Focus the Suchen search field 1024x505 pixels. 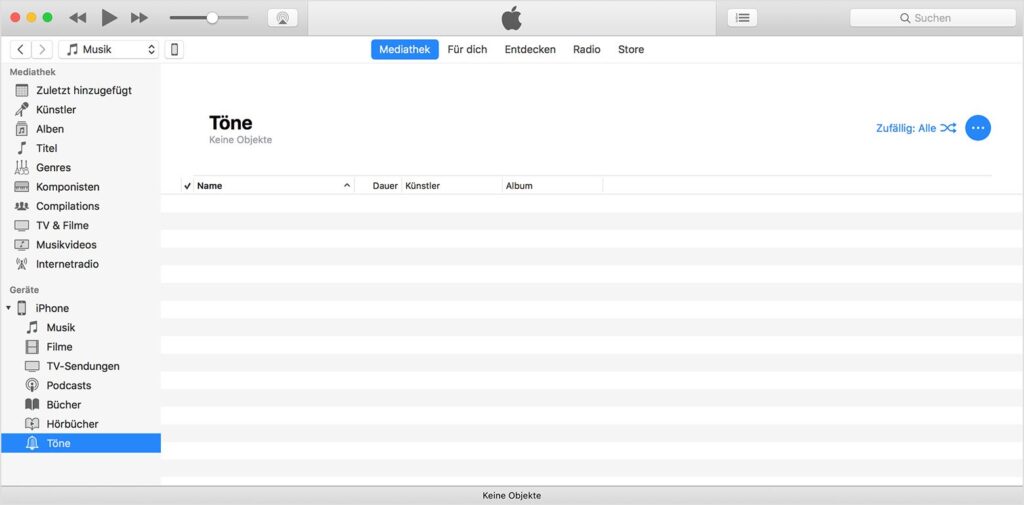(x=933, y=18)
